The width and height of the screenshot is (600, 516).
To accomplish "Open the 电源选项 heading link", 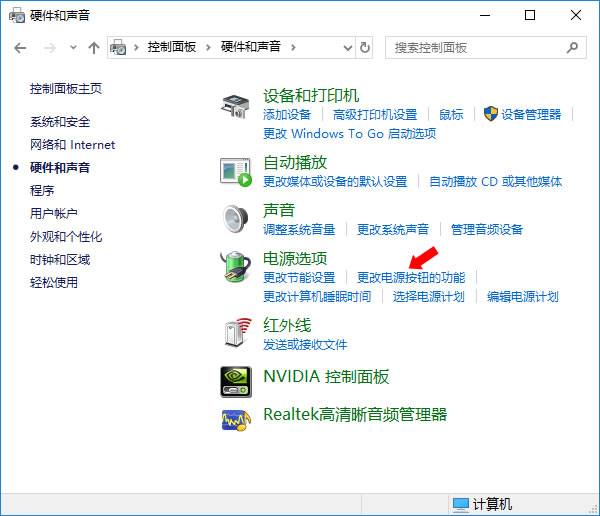I will [x=295, y=258].
